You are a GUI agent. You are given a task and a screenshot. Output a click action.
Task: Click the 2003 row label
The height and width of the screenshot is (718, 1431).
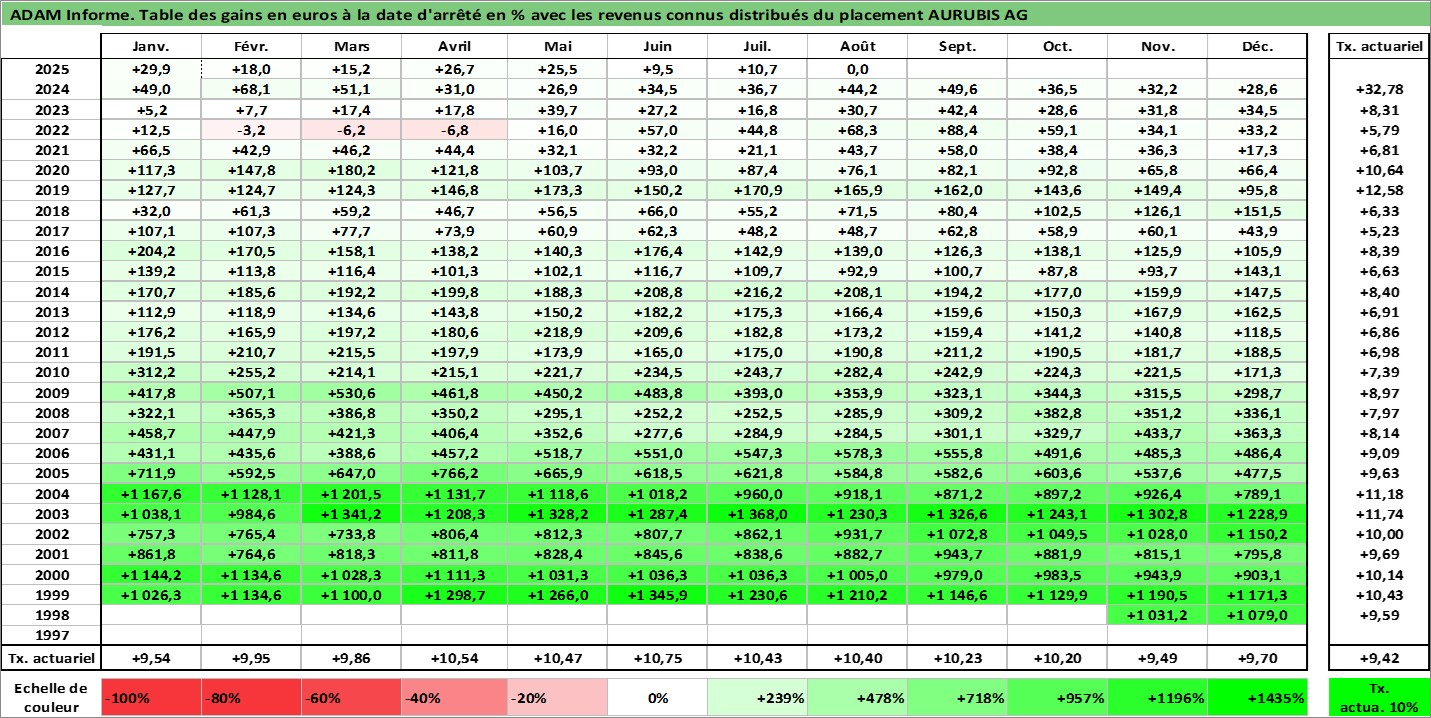(51, 514)
